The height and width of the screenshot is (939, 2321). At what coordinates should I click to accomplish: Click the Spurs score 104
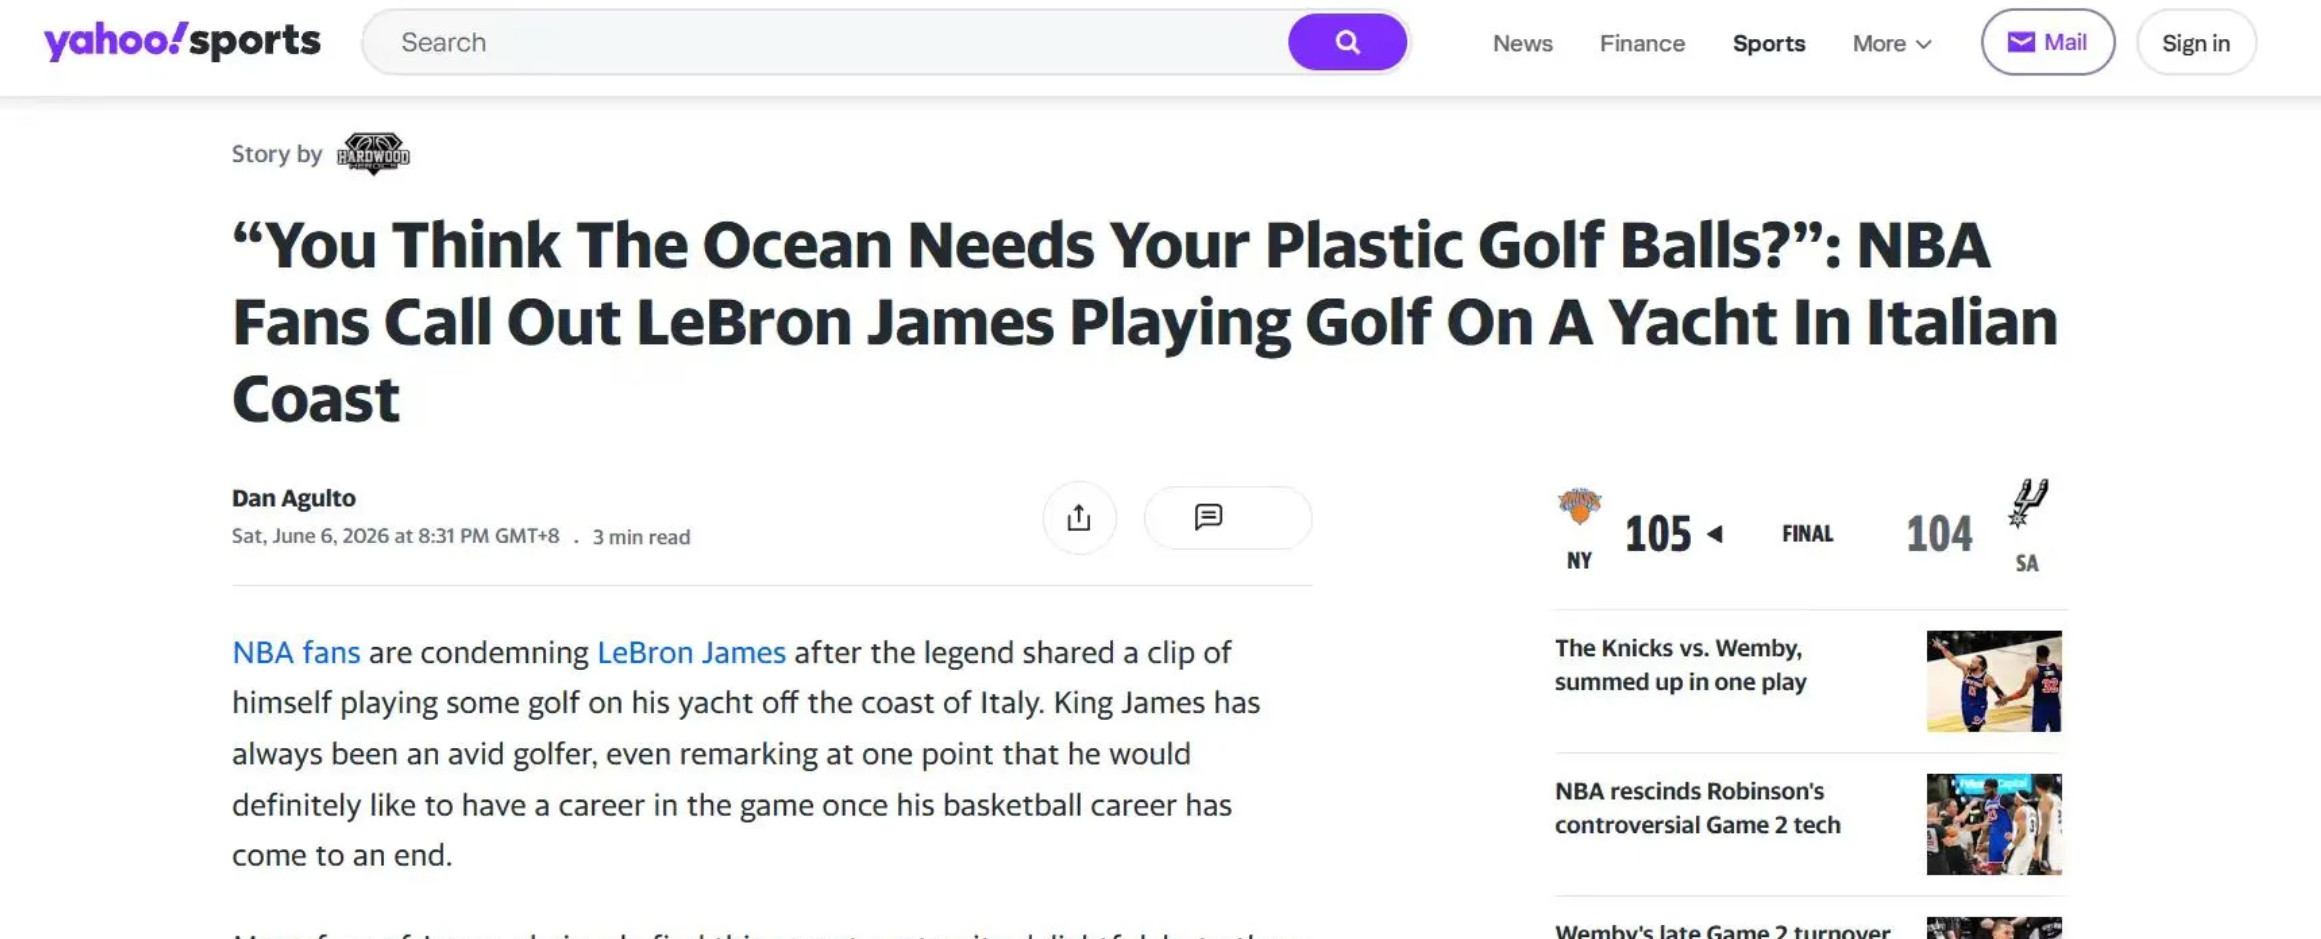[1939, 534]
